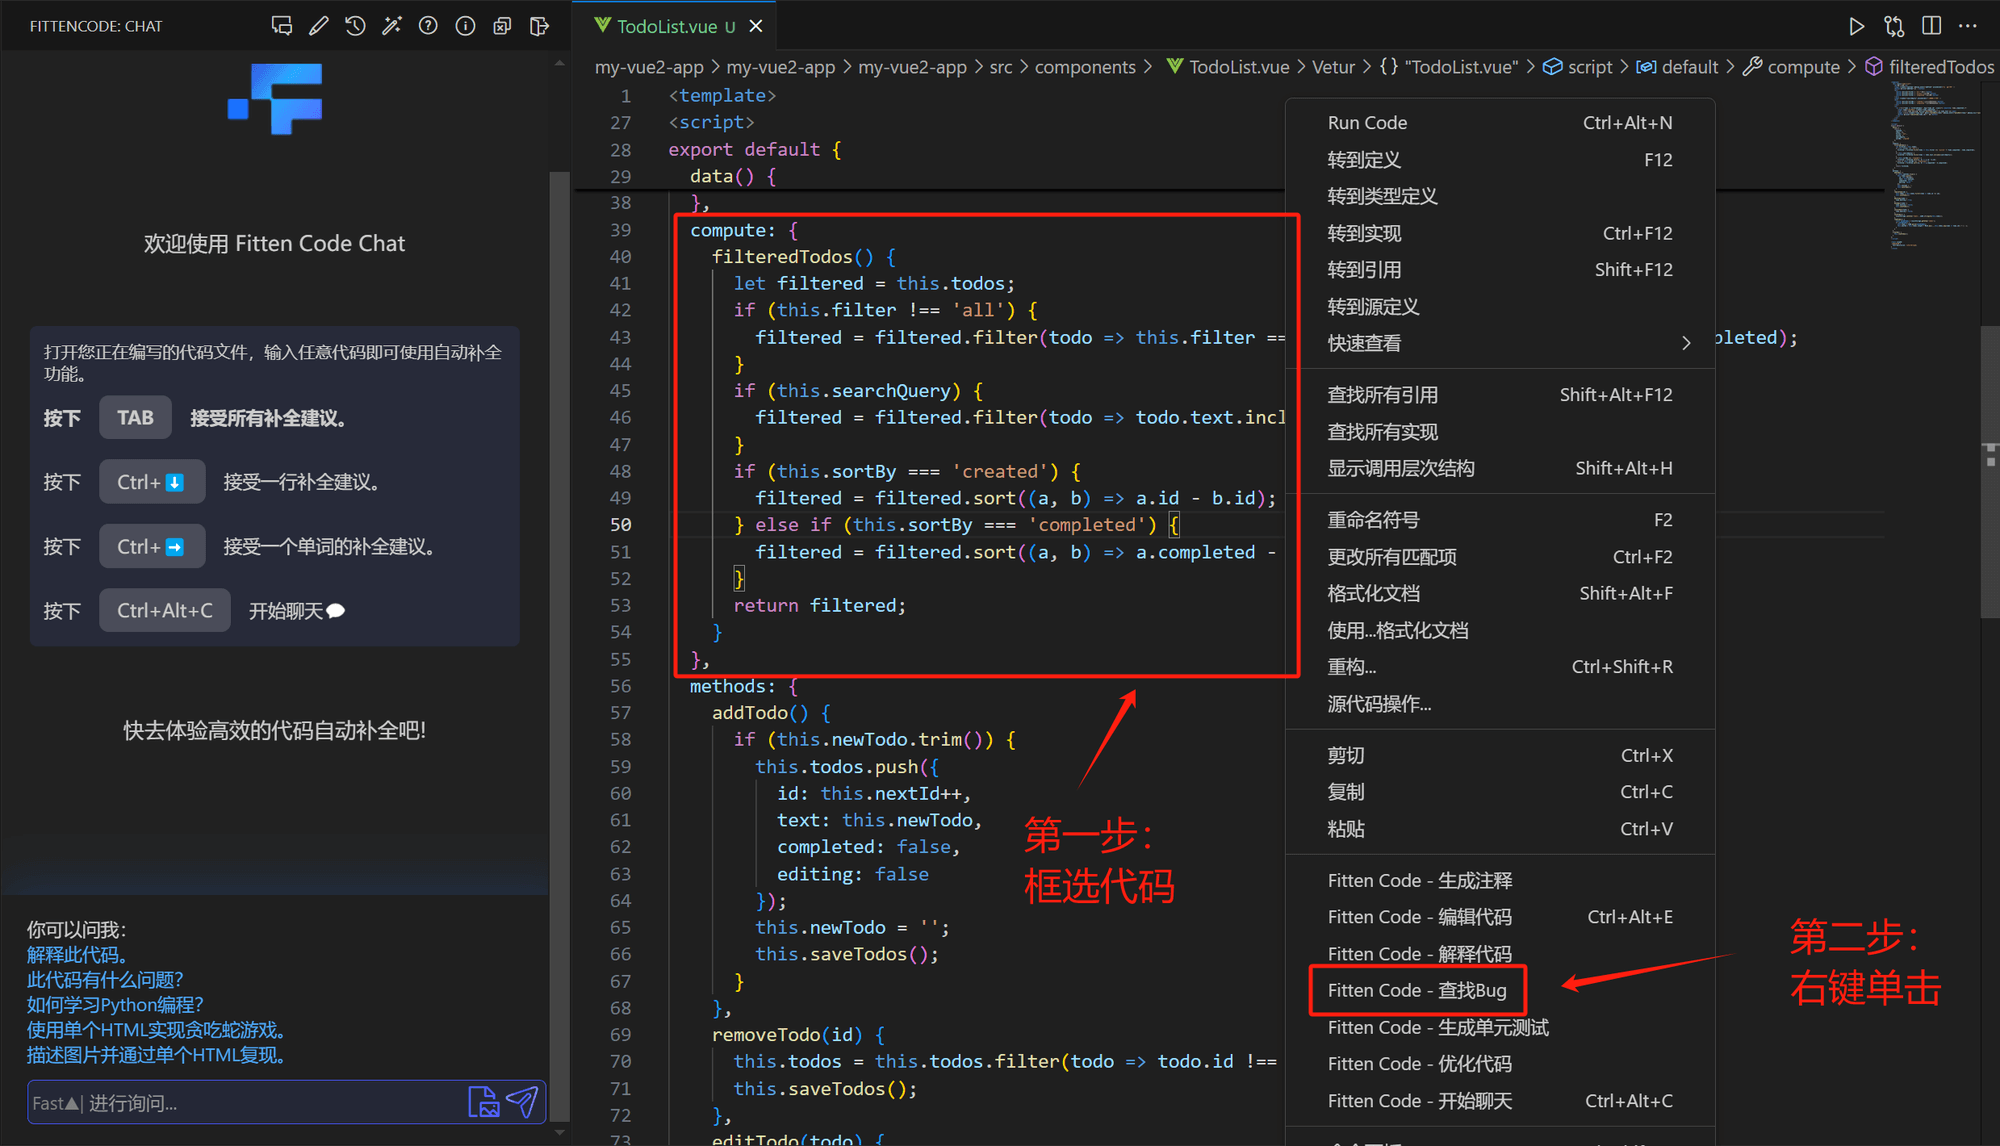This screenshot has height=1146, width=2000.
Task: Click the link 使用单个HTML实现贪吃蛇游戏。
Action: tap(158, 1030)
